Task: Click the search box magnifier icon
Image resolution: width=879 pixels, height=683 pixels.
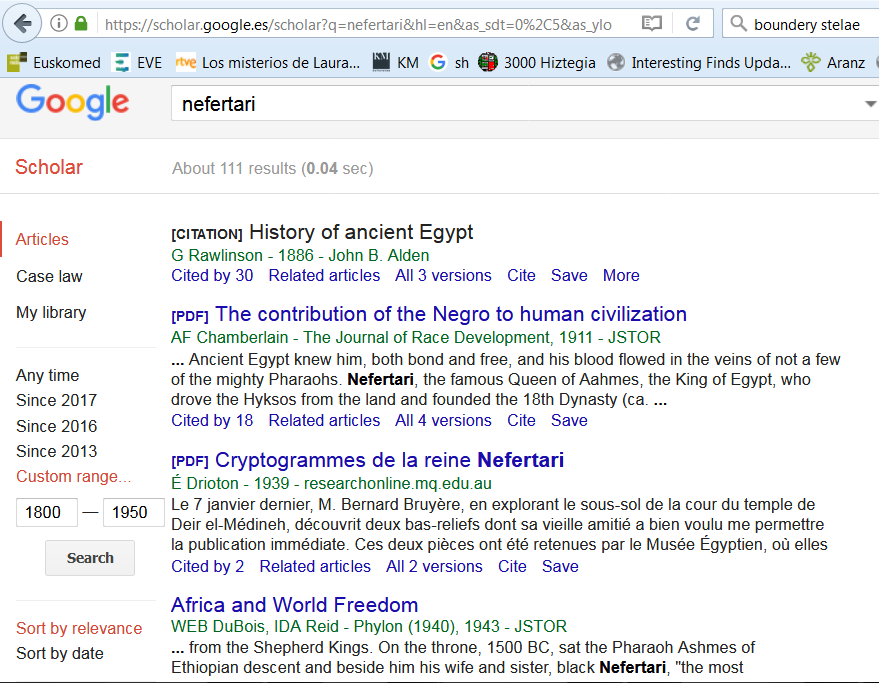Action: coord(738,24)
